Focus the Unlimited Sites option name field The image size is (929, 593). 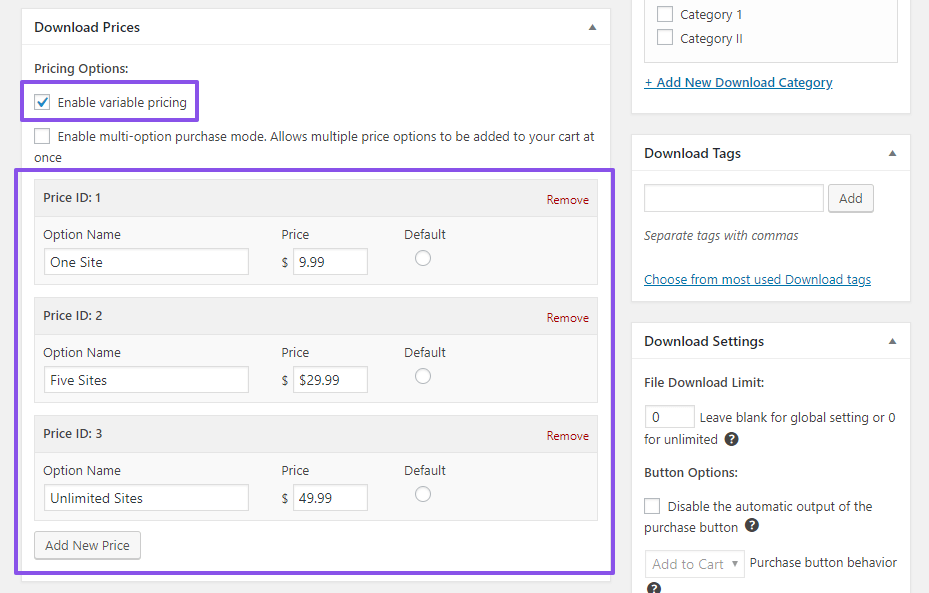tap(146, 498)
